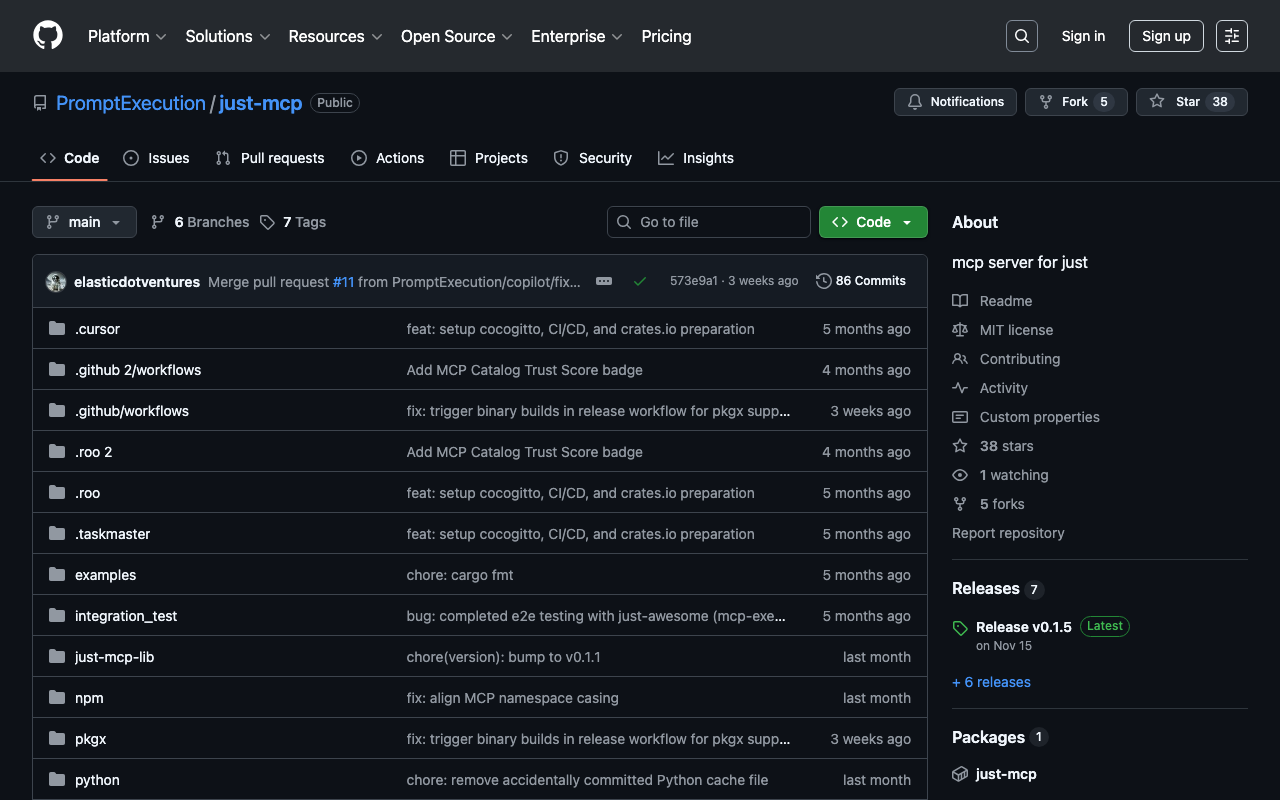The image size is (1280, 800).
Task: Expand the main branch dropdown
Action: 84,222
